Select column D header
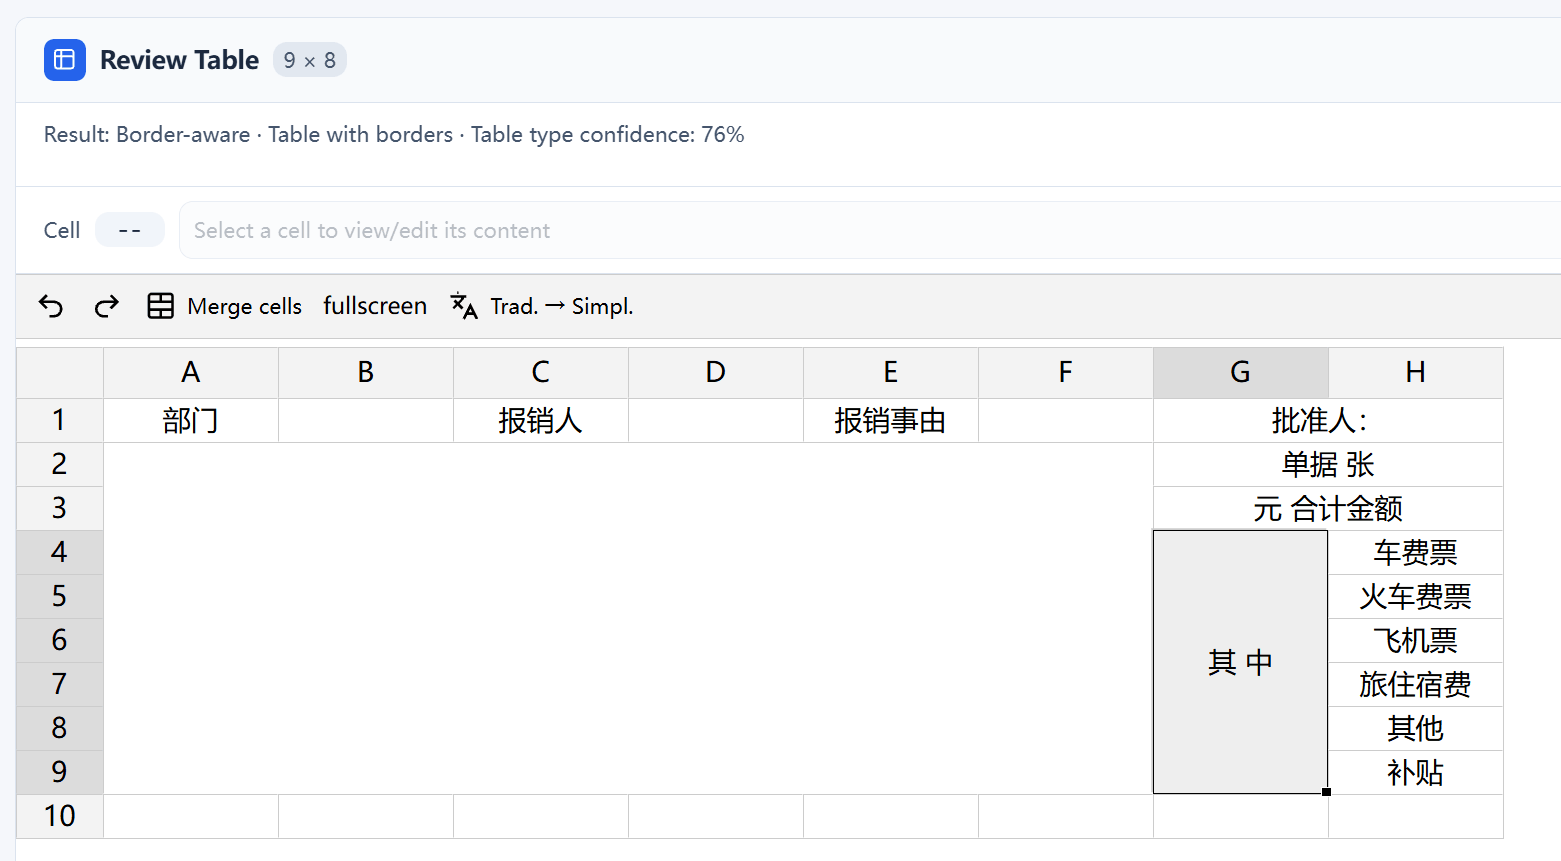 point(716,373)
